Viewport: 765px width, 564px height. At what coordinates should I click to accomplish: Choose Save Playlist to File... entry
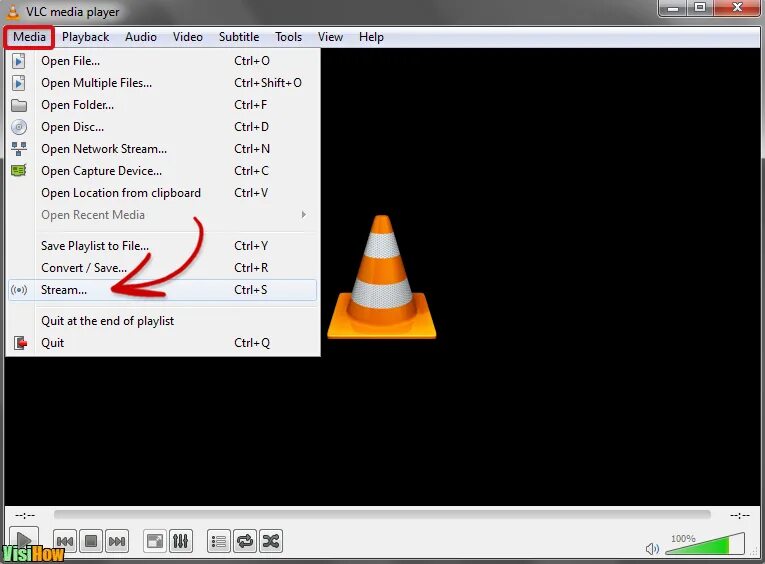162,246
